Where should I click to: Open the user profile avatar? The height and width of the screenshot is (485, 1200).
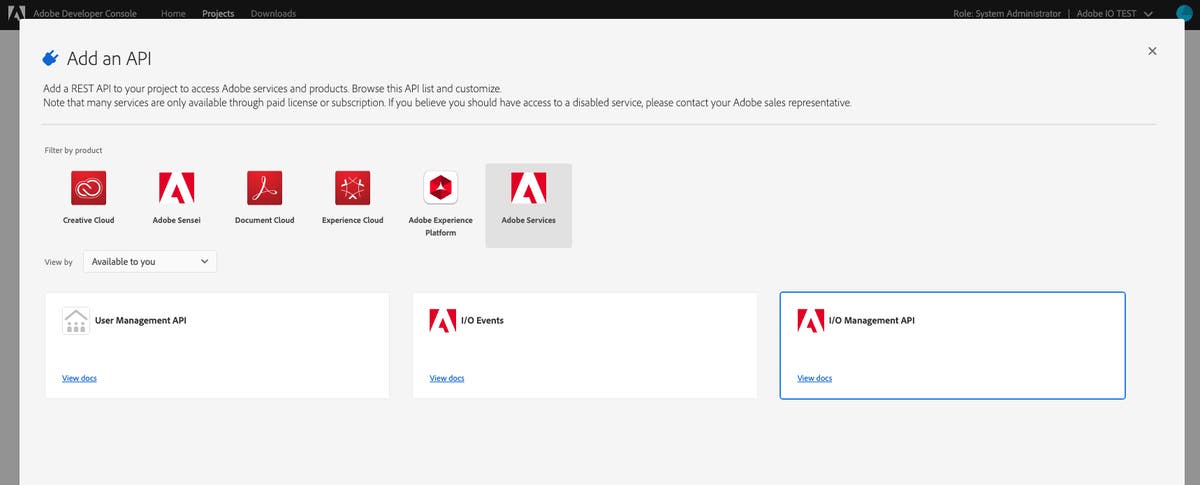tap(1184, 13)
